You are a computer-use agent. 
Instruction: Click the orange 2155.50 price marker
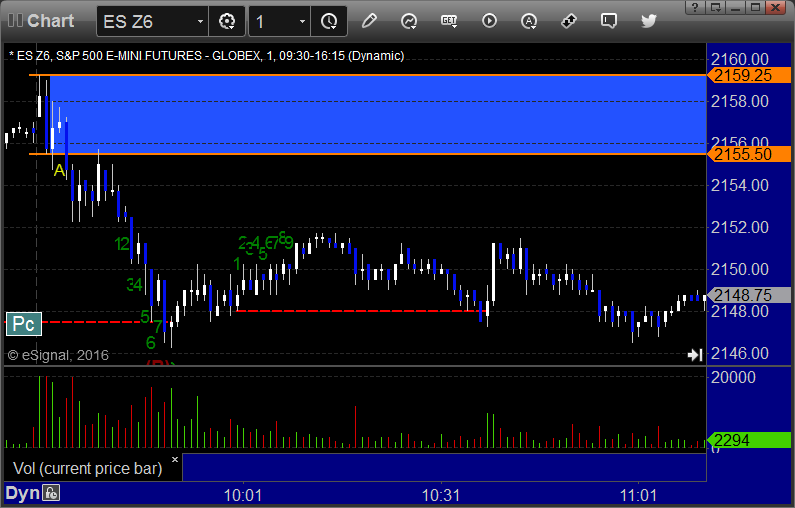click(749, 154)
